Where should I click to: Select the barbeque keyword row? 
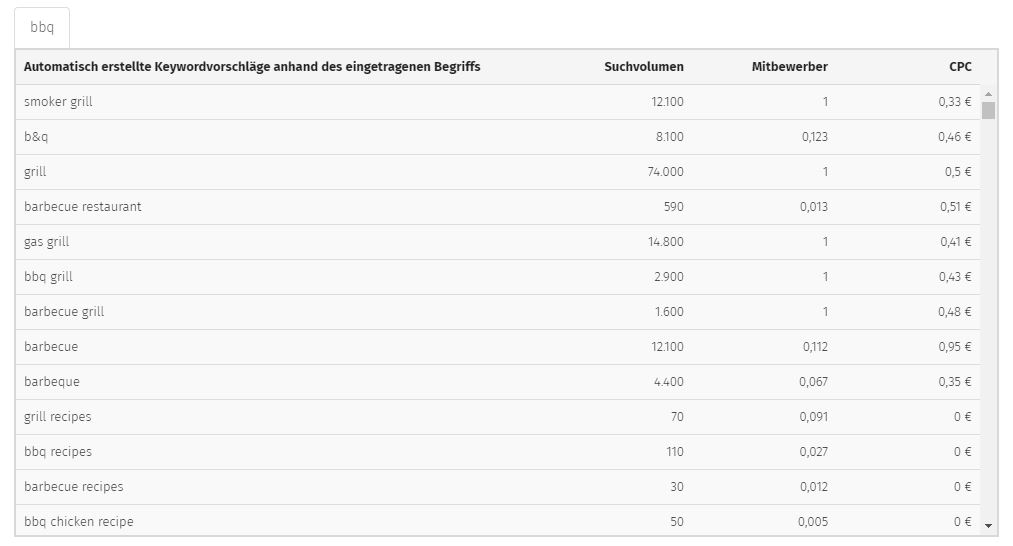497,381
